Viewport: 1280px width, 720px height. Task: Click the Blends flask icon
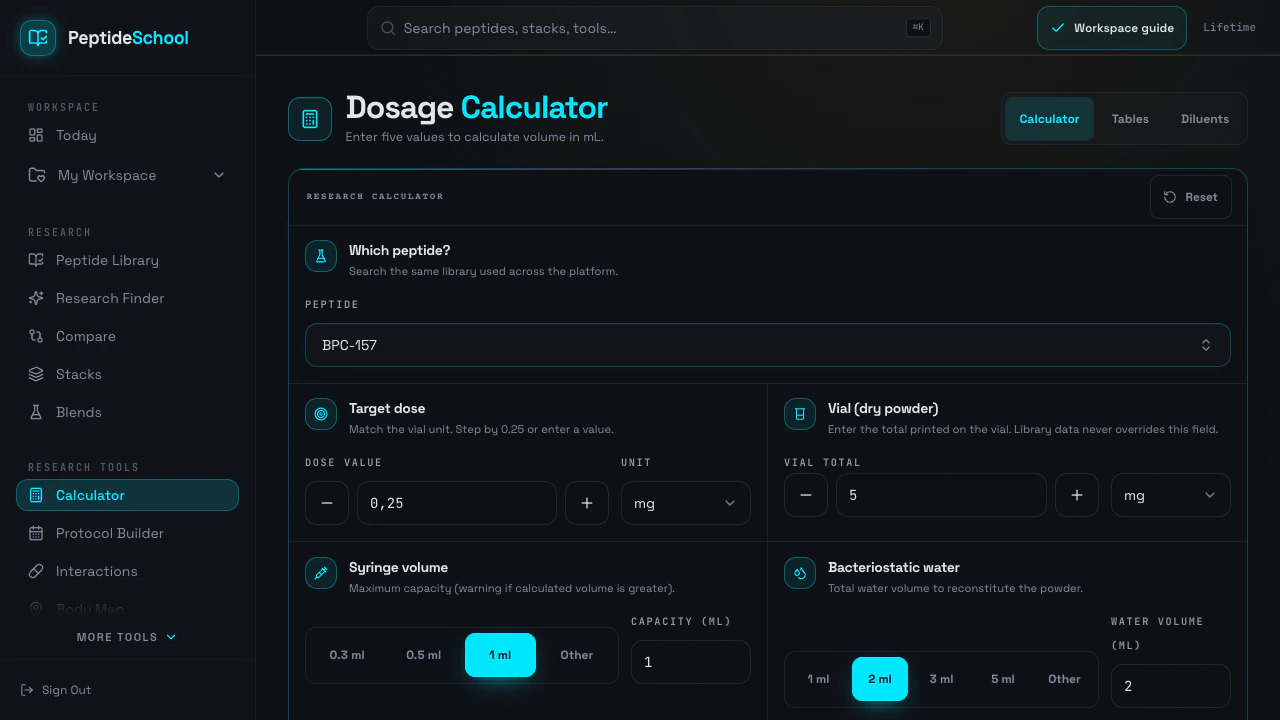[36, 412]
